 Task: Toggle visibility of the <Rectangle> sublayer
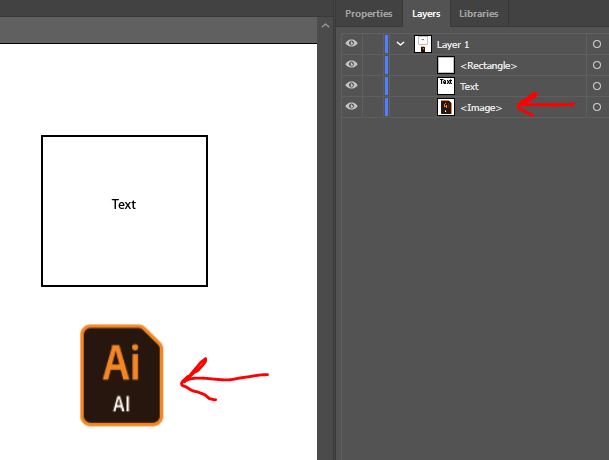[351, 64]
